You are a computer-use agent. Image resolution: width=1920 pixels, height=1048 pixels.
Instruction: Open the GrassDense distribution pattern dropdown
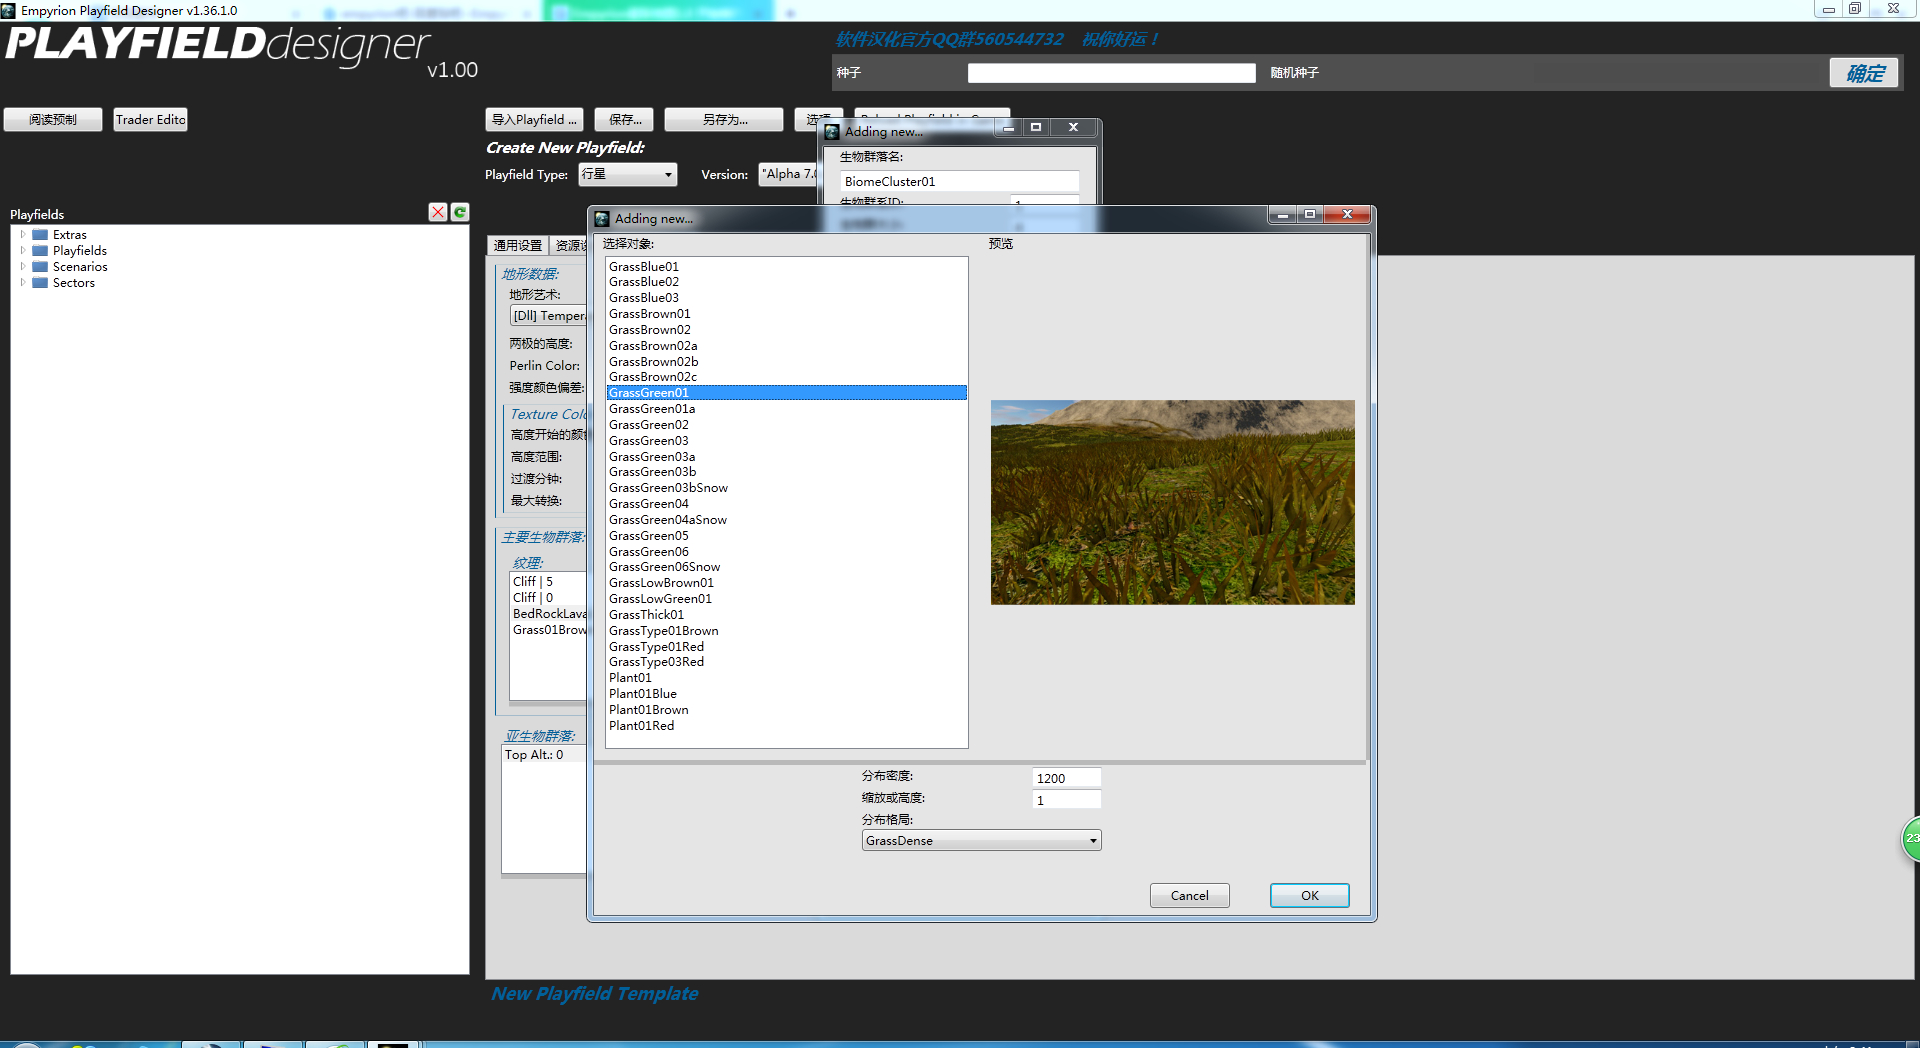981,841
